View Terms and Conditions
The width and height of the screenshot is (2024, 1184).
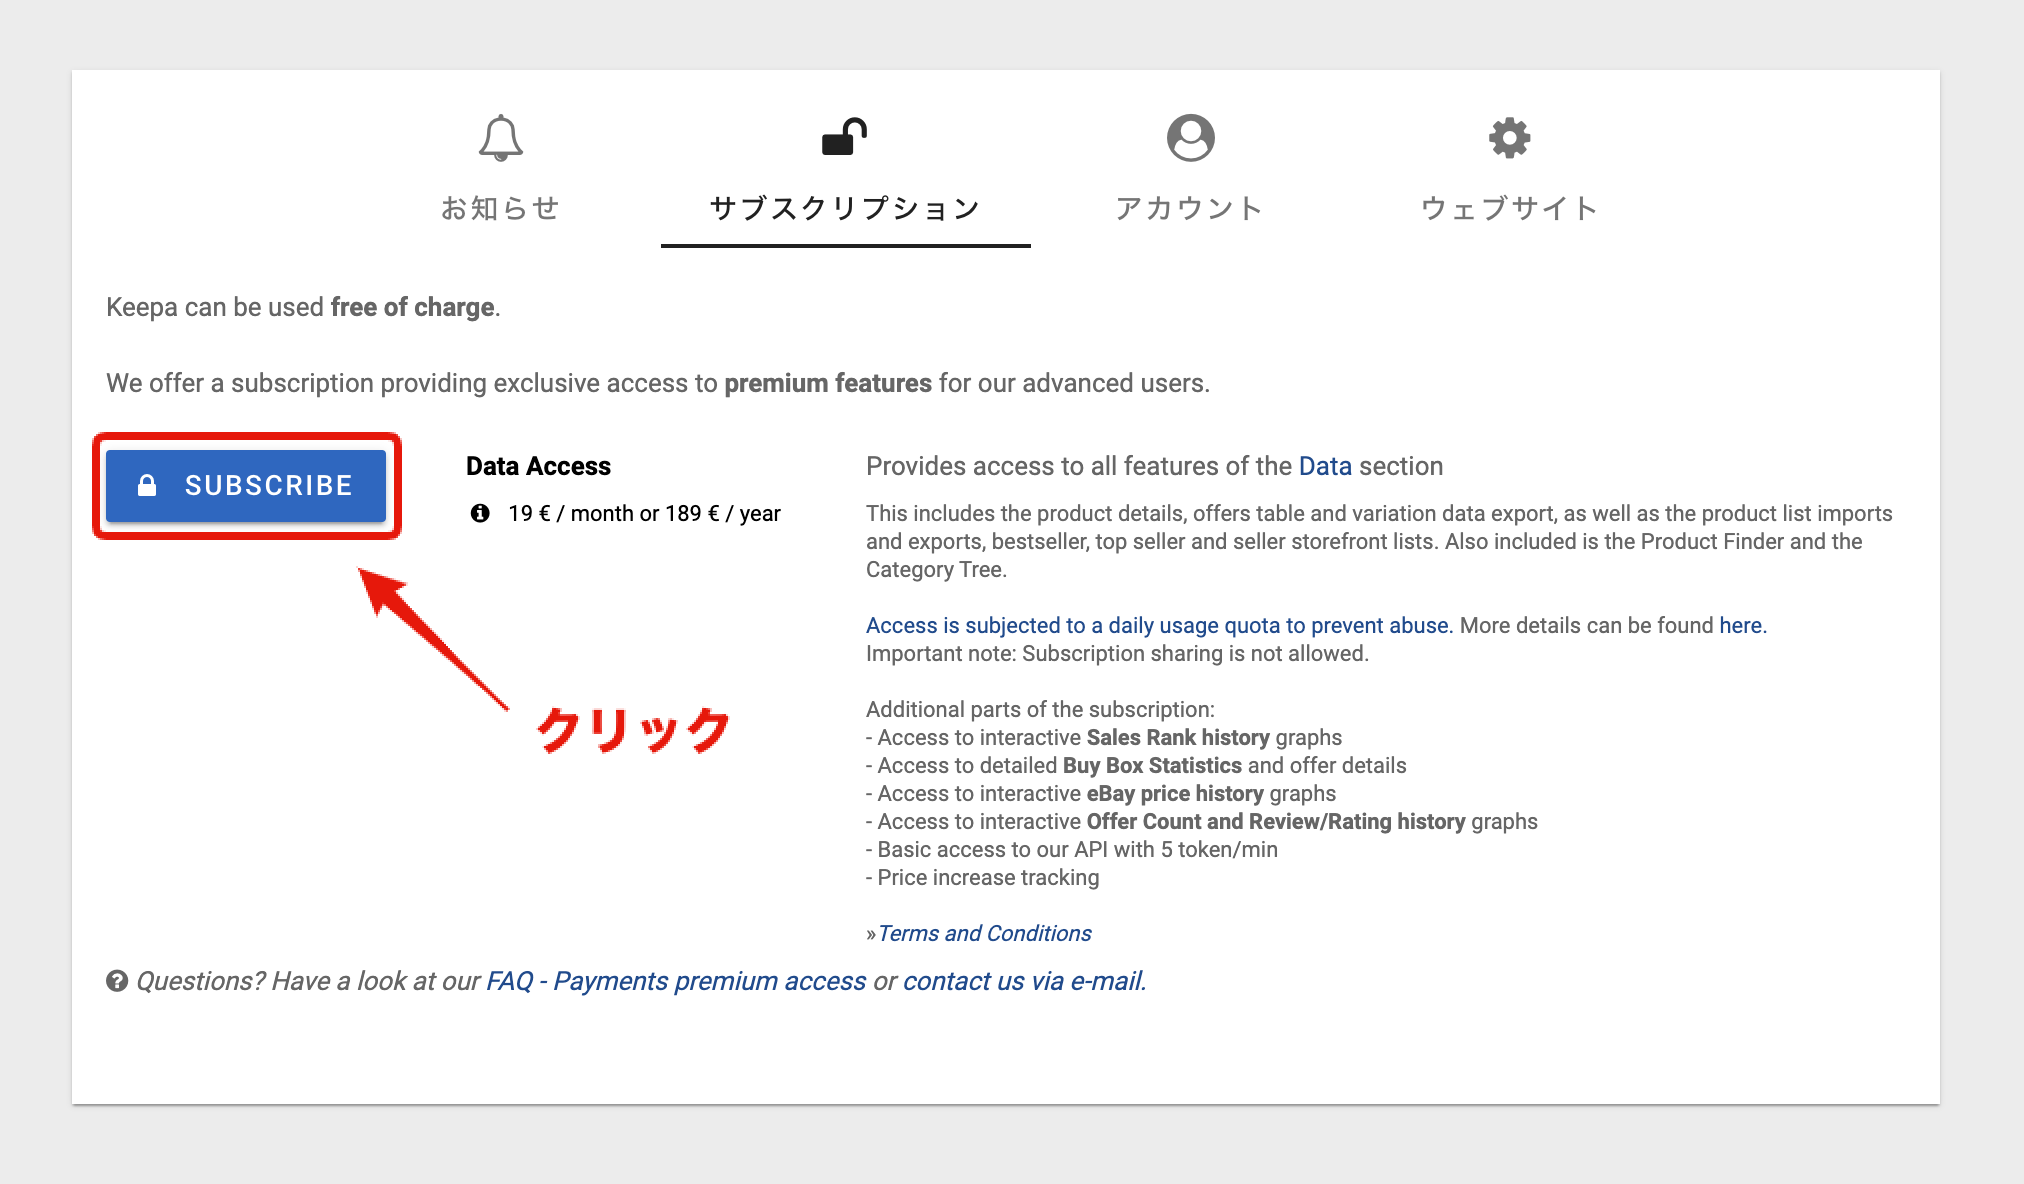[985, 933]
